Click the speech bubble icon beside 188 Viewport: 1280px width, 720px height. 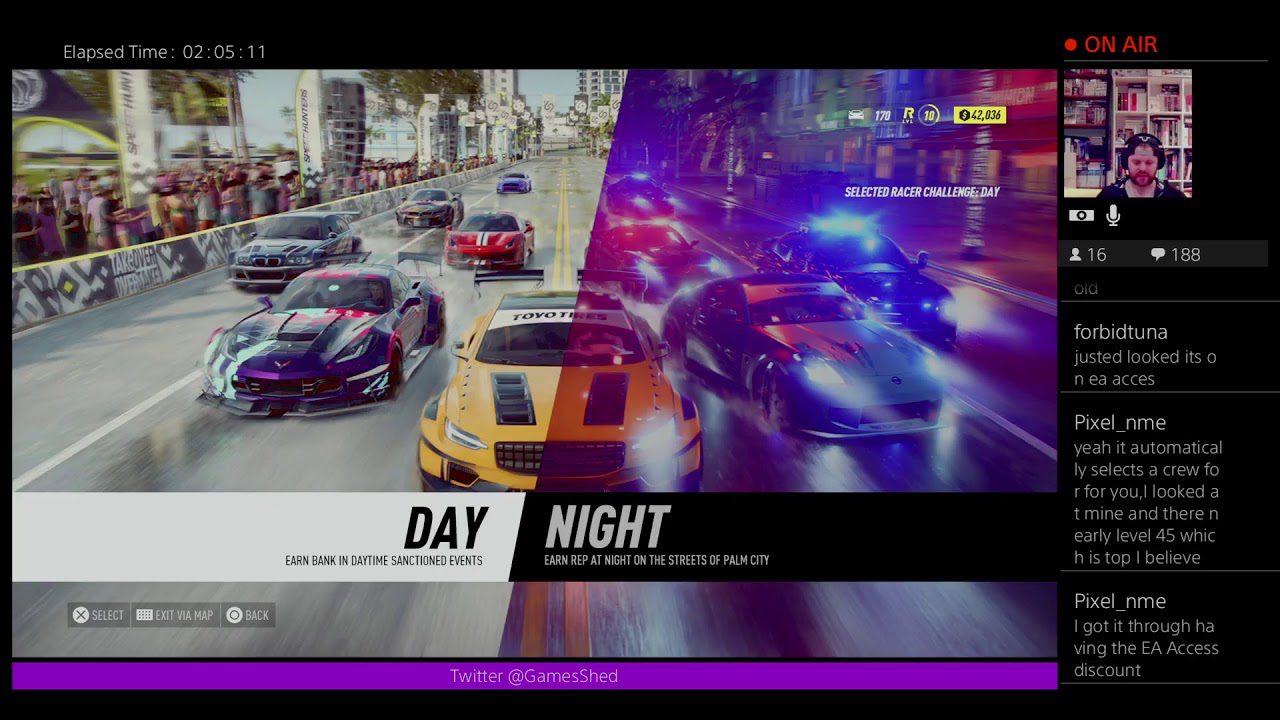pos(1157,254)
